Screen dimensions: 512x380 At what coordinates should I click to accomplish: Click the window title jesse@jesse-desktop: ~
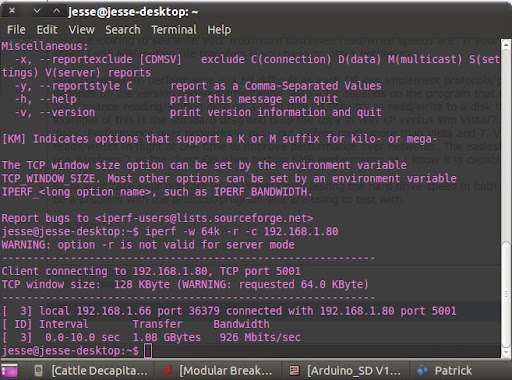tap(133, 12)
